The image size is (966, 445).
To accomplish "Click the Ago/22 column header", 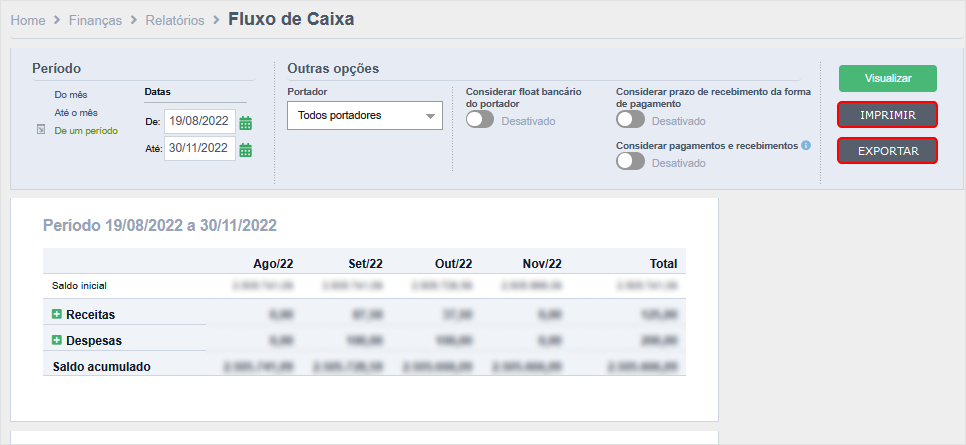I will coord(273,264).
